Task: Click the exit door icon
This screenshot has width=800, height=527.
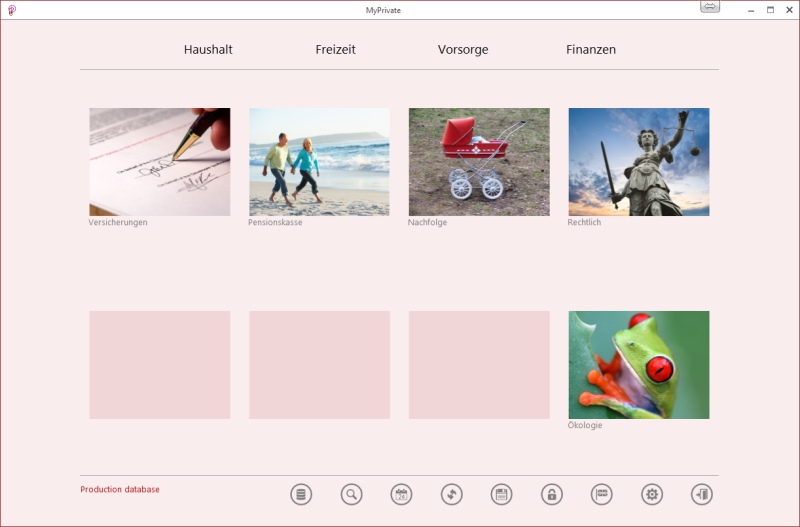Action: click(701, 494)
